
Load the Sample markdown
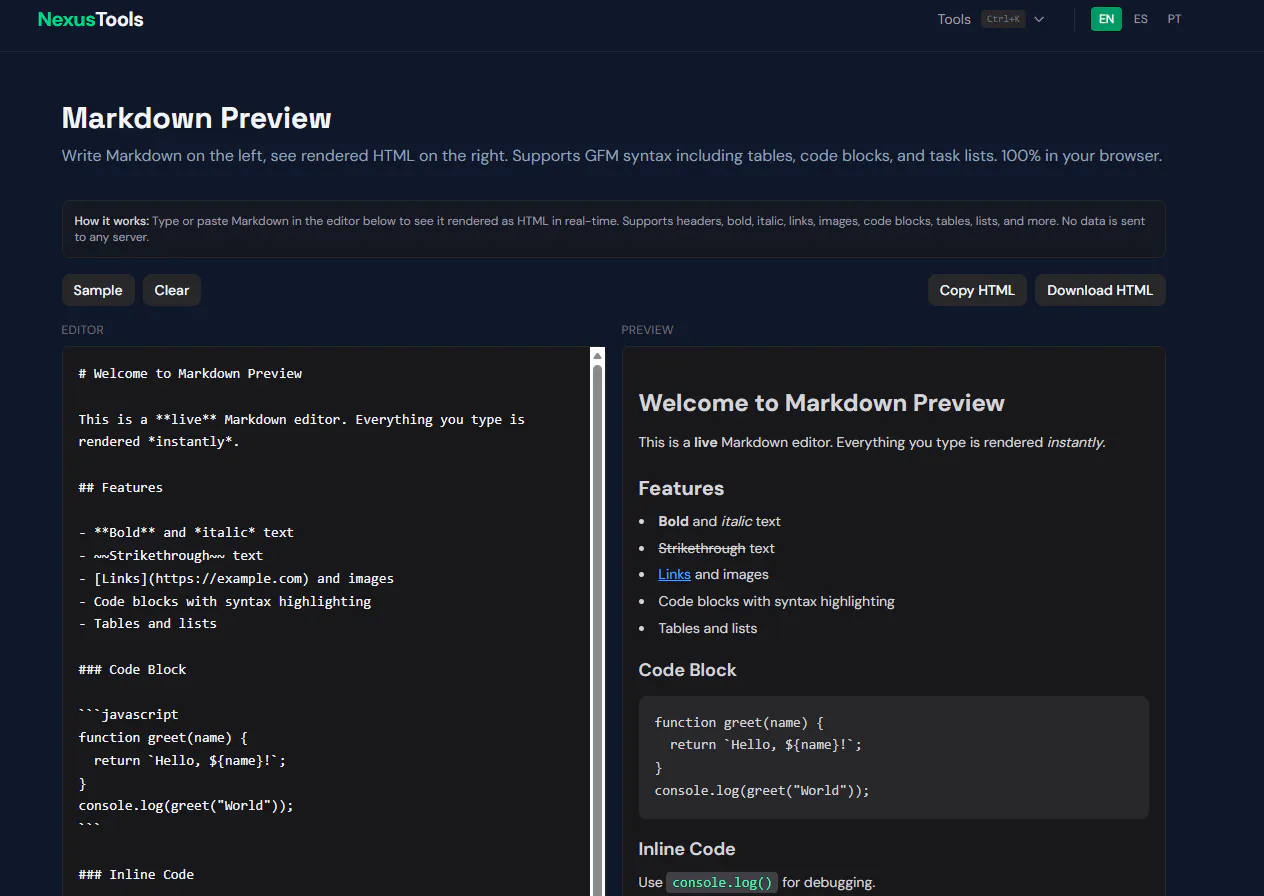click(98, 290)
